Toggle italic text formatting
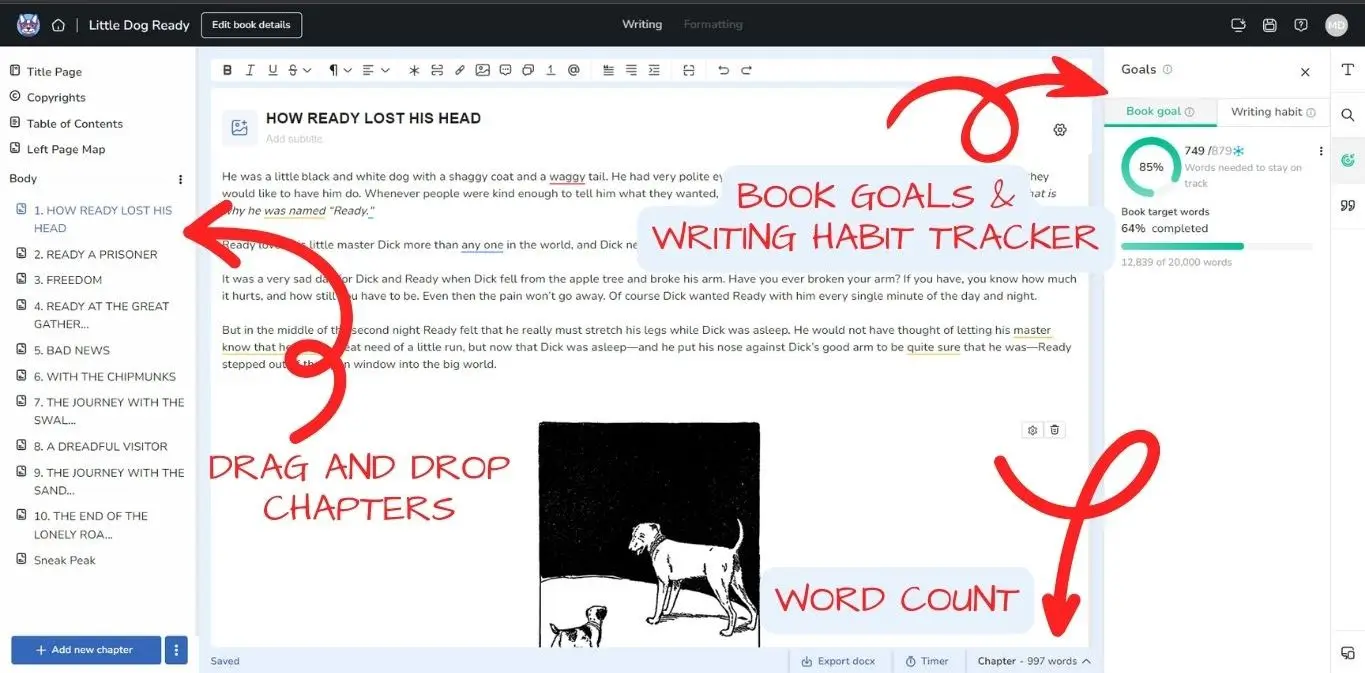Image resolution: width=1365 pixels, height=673 pixels. [x=250, y=70]
